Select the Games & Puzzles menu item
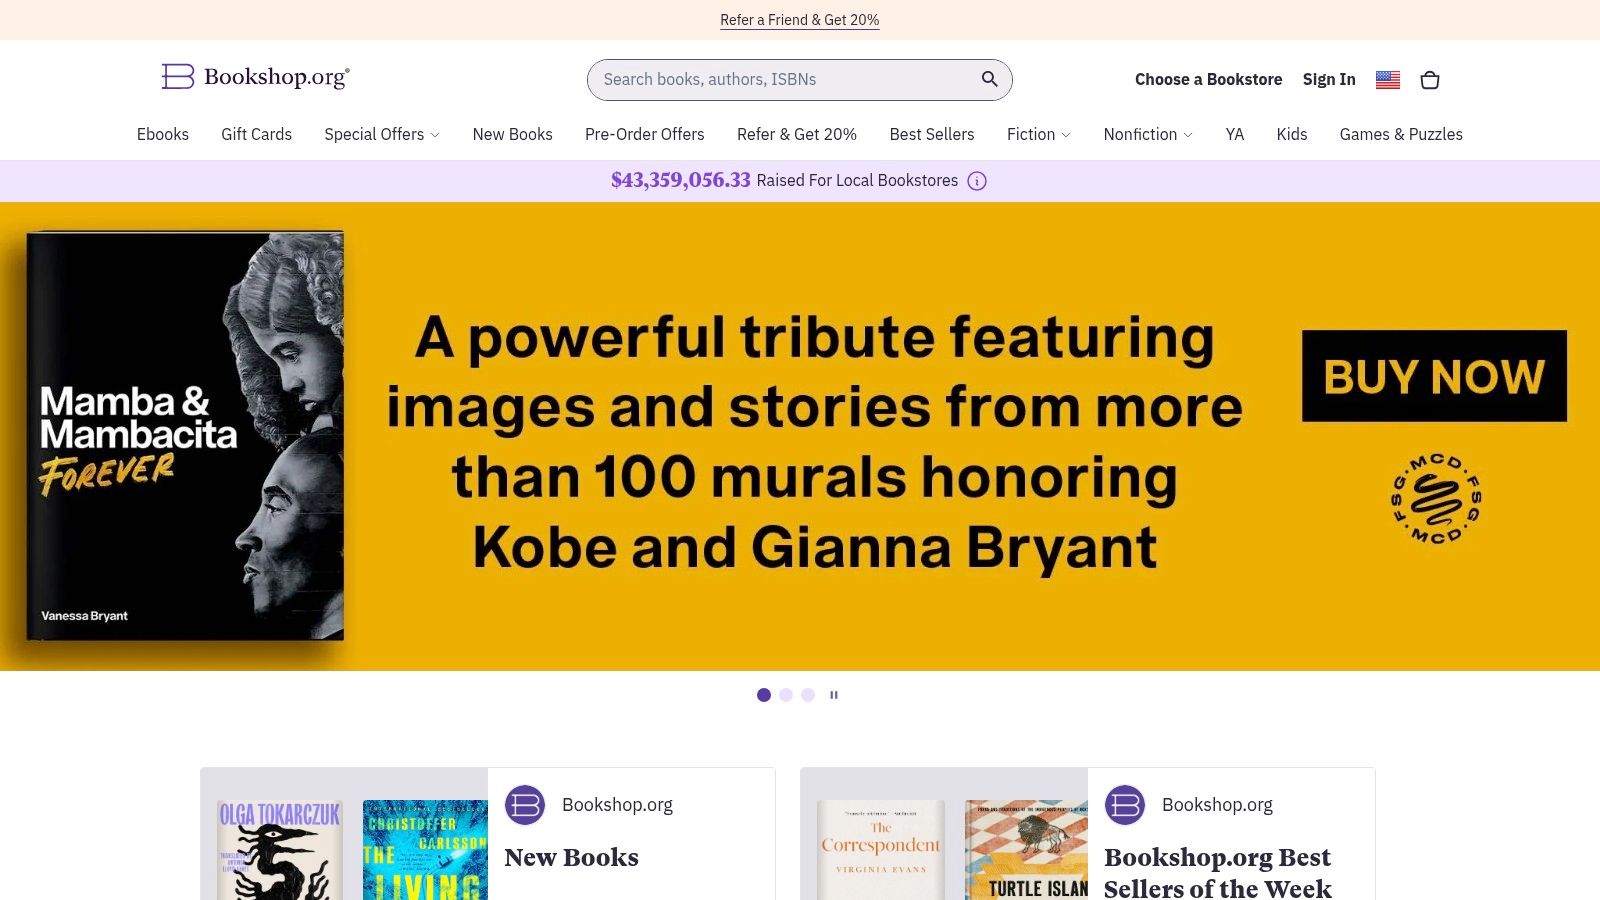 [1401, 134]
